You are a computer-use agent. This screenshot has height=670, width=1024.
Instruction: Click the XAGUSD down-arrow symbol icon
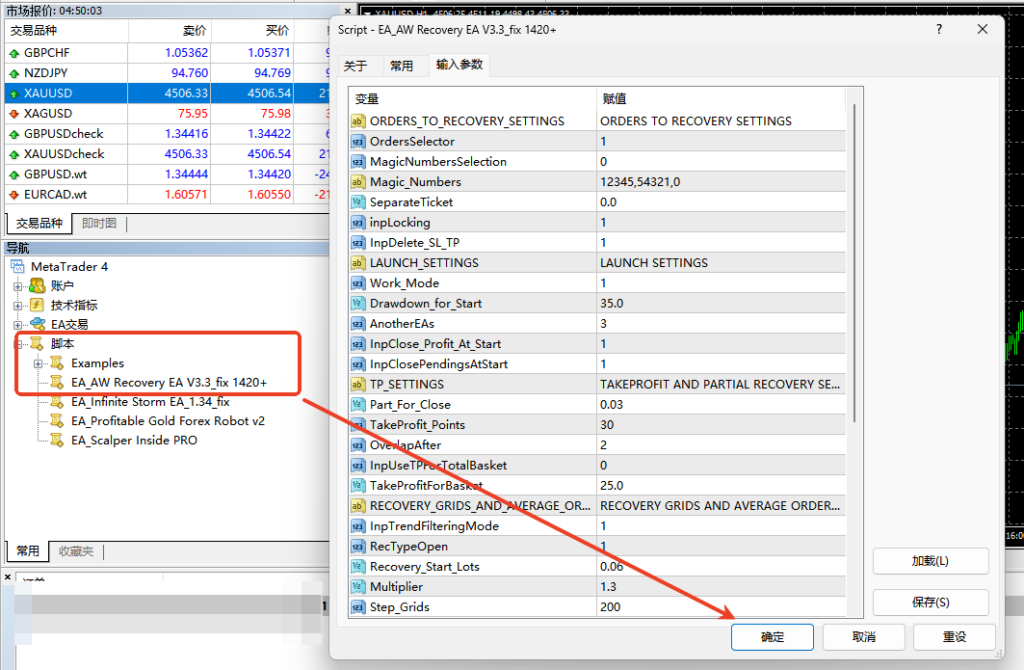(14, 114)
